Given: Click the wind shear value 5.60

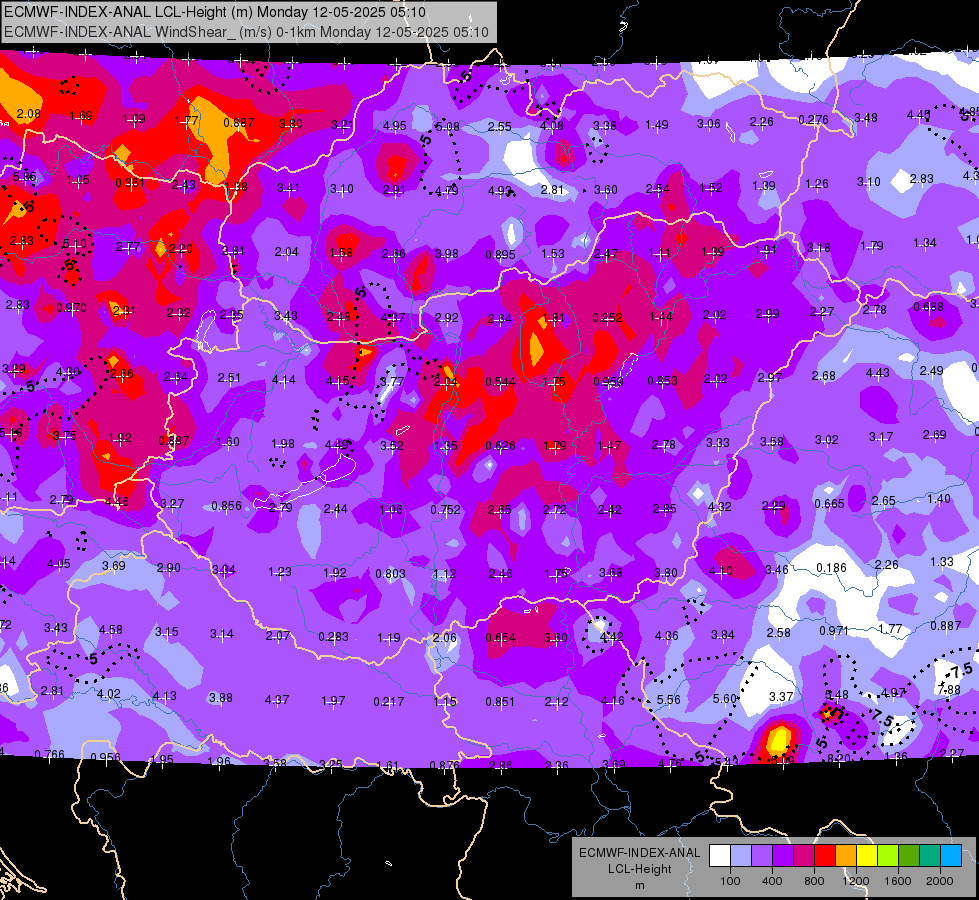Looking at the screenshot, I should coord(725,698).
